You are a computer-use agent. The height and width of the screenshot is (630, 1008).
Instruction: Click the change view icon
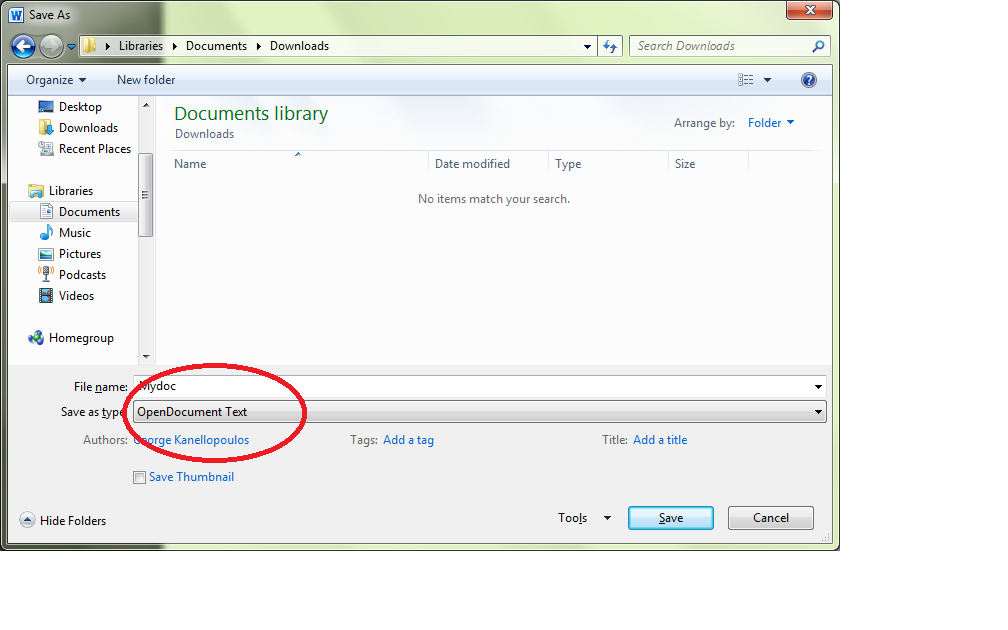[746, 80]
